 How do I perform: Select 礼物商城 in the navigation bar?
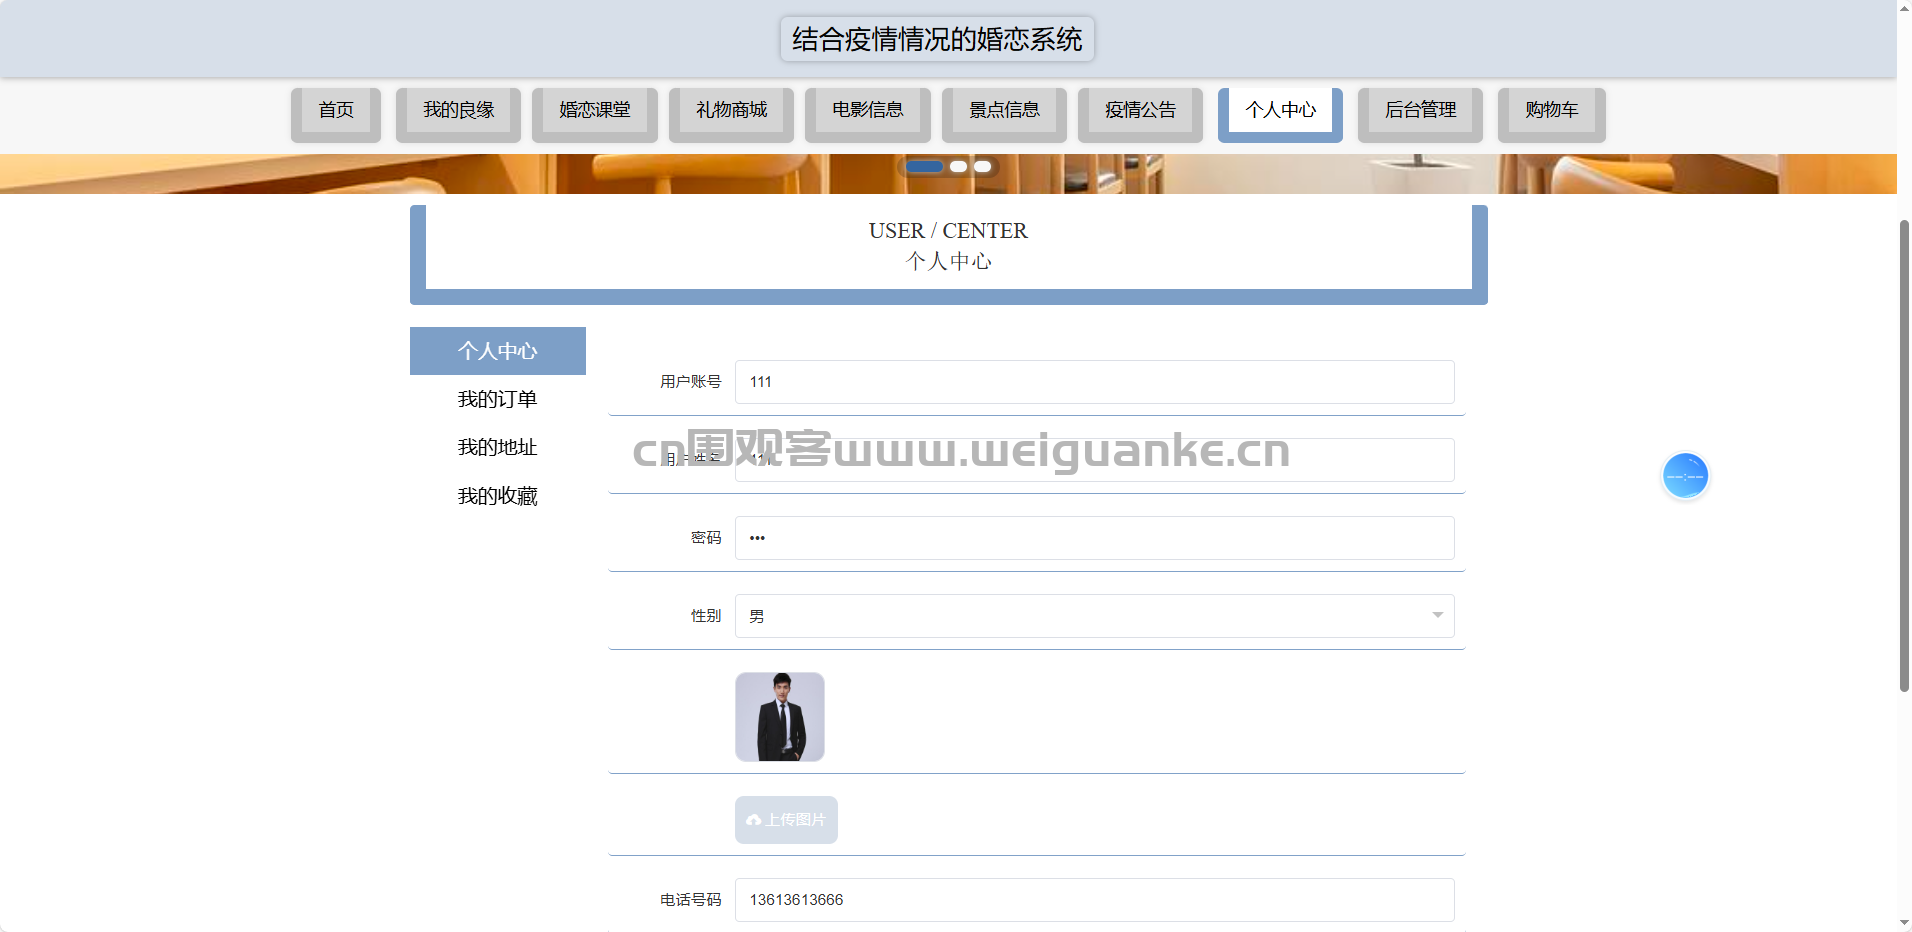[731, 111]
